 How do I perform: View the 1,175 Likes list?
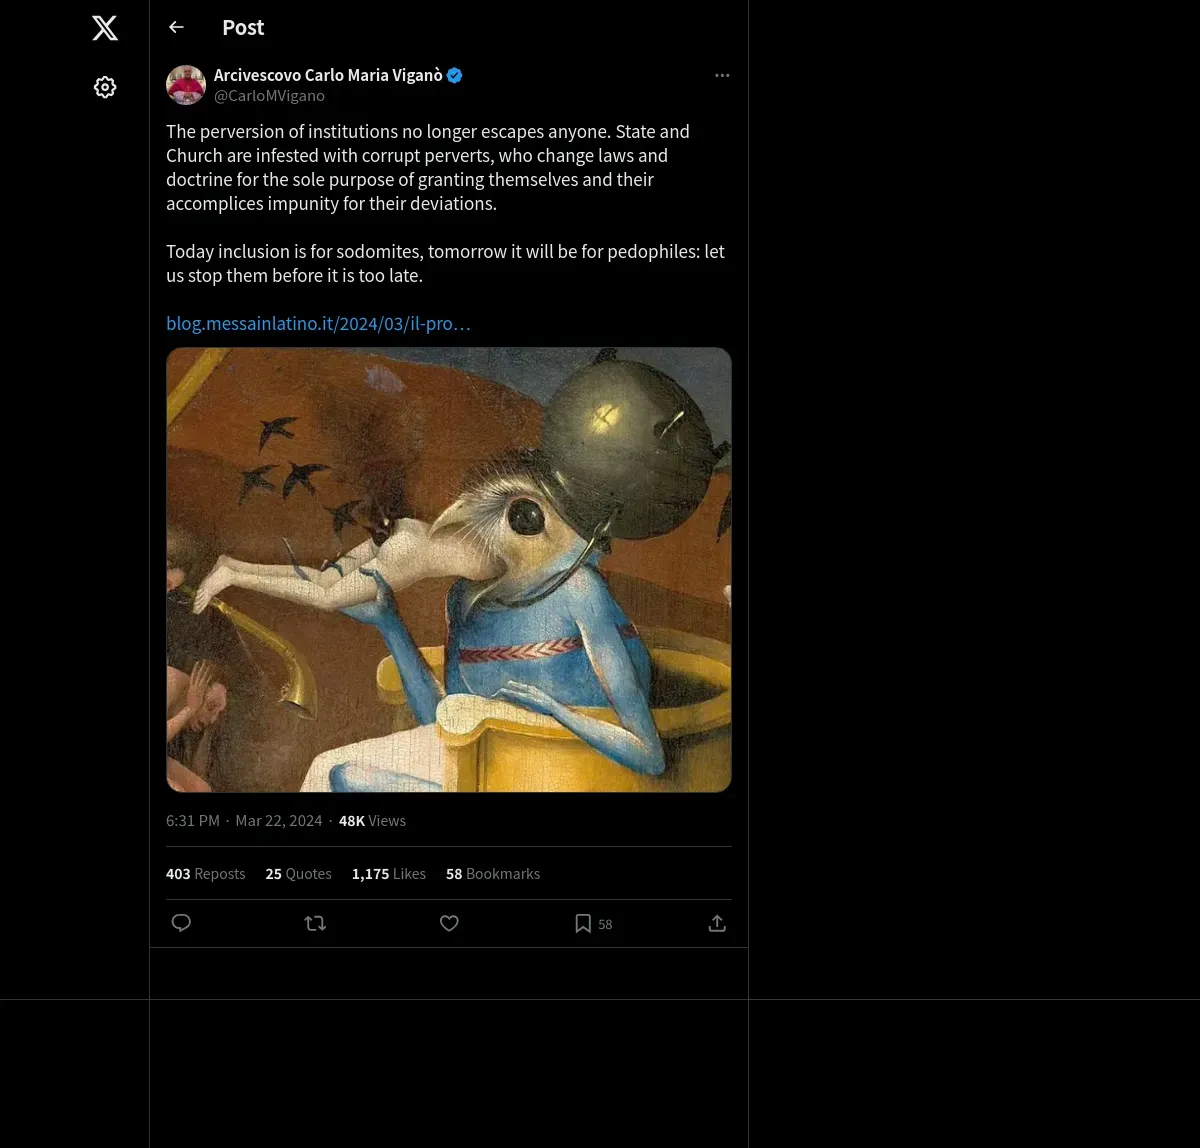coord(388,874)
